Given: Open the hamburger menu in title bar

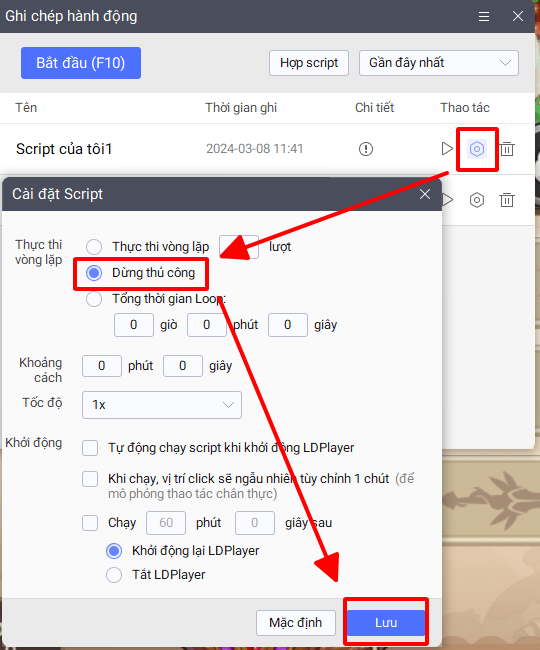Looking at the screenshot, I should (x=484, y=16).
